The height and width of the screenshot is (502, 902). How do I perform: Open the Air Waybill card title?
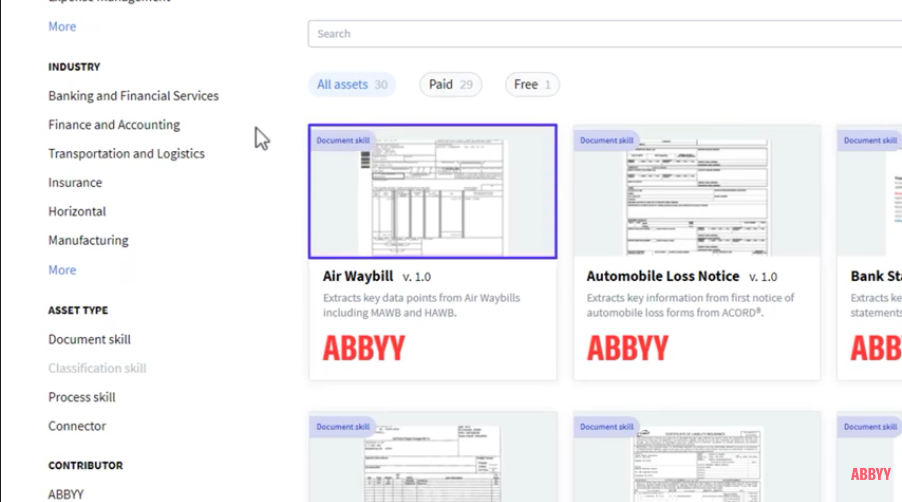[x=358, y=277]
